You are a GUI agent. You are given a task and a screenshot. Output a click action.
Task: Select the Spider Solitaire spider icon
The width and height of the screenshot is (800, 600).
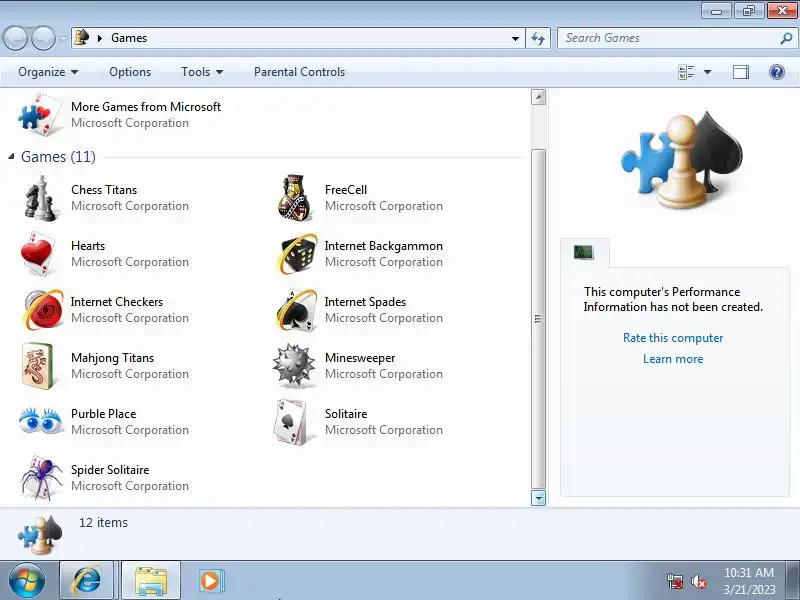point(41,478)
